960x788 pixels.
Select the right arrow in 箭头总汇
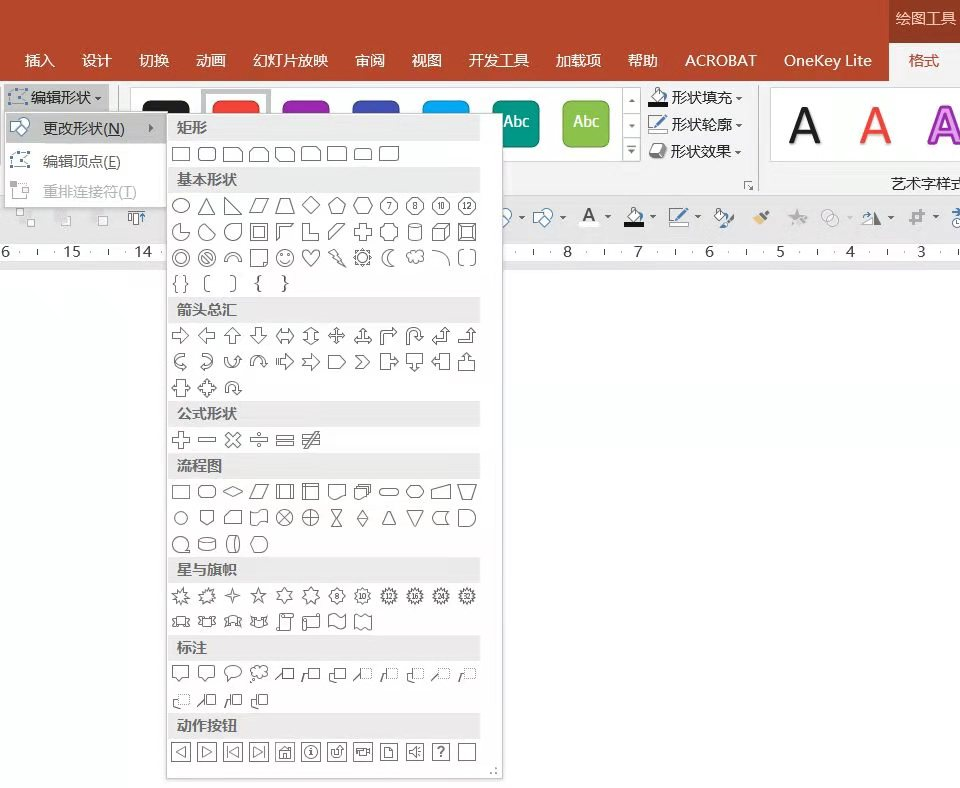(181, 336)
